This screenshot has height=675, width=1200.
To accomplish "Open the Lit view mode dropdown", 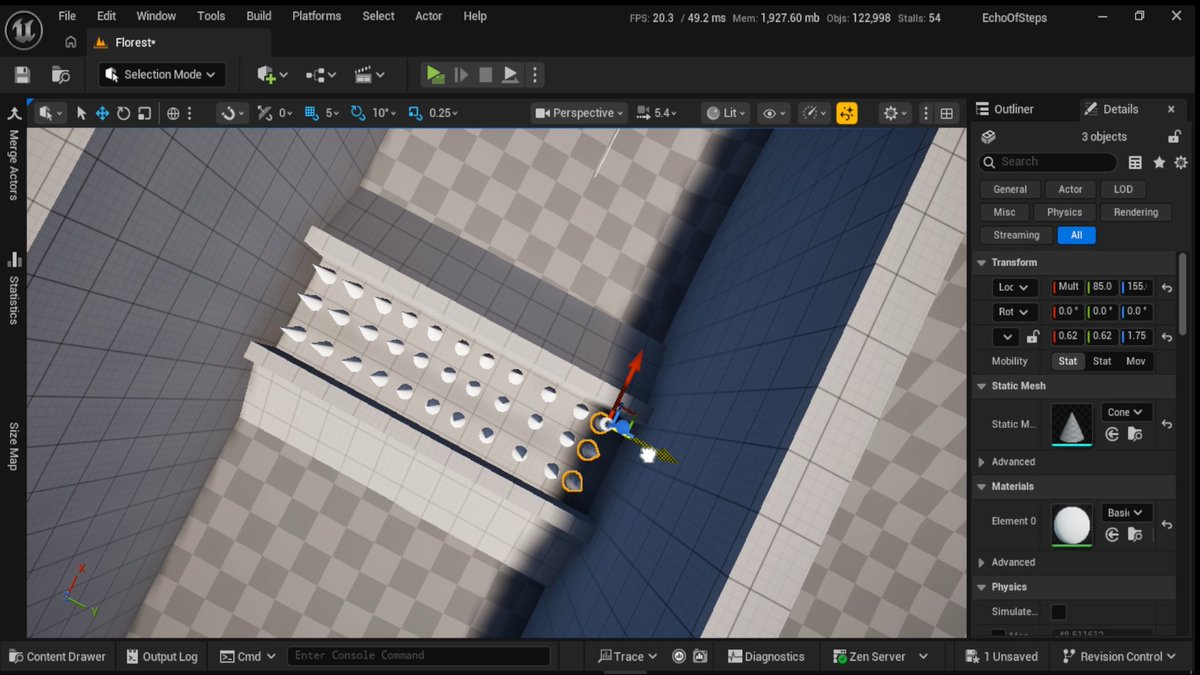I will [x=726, y=113].
